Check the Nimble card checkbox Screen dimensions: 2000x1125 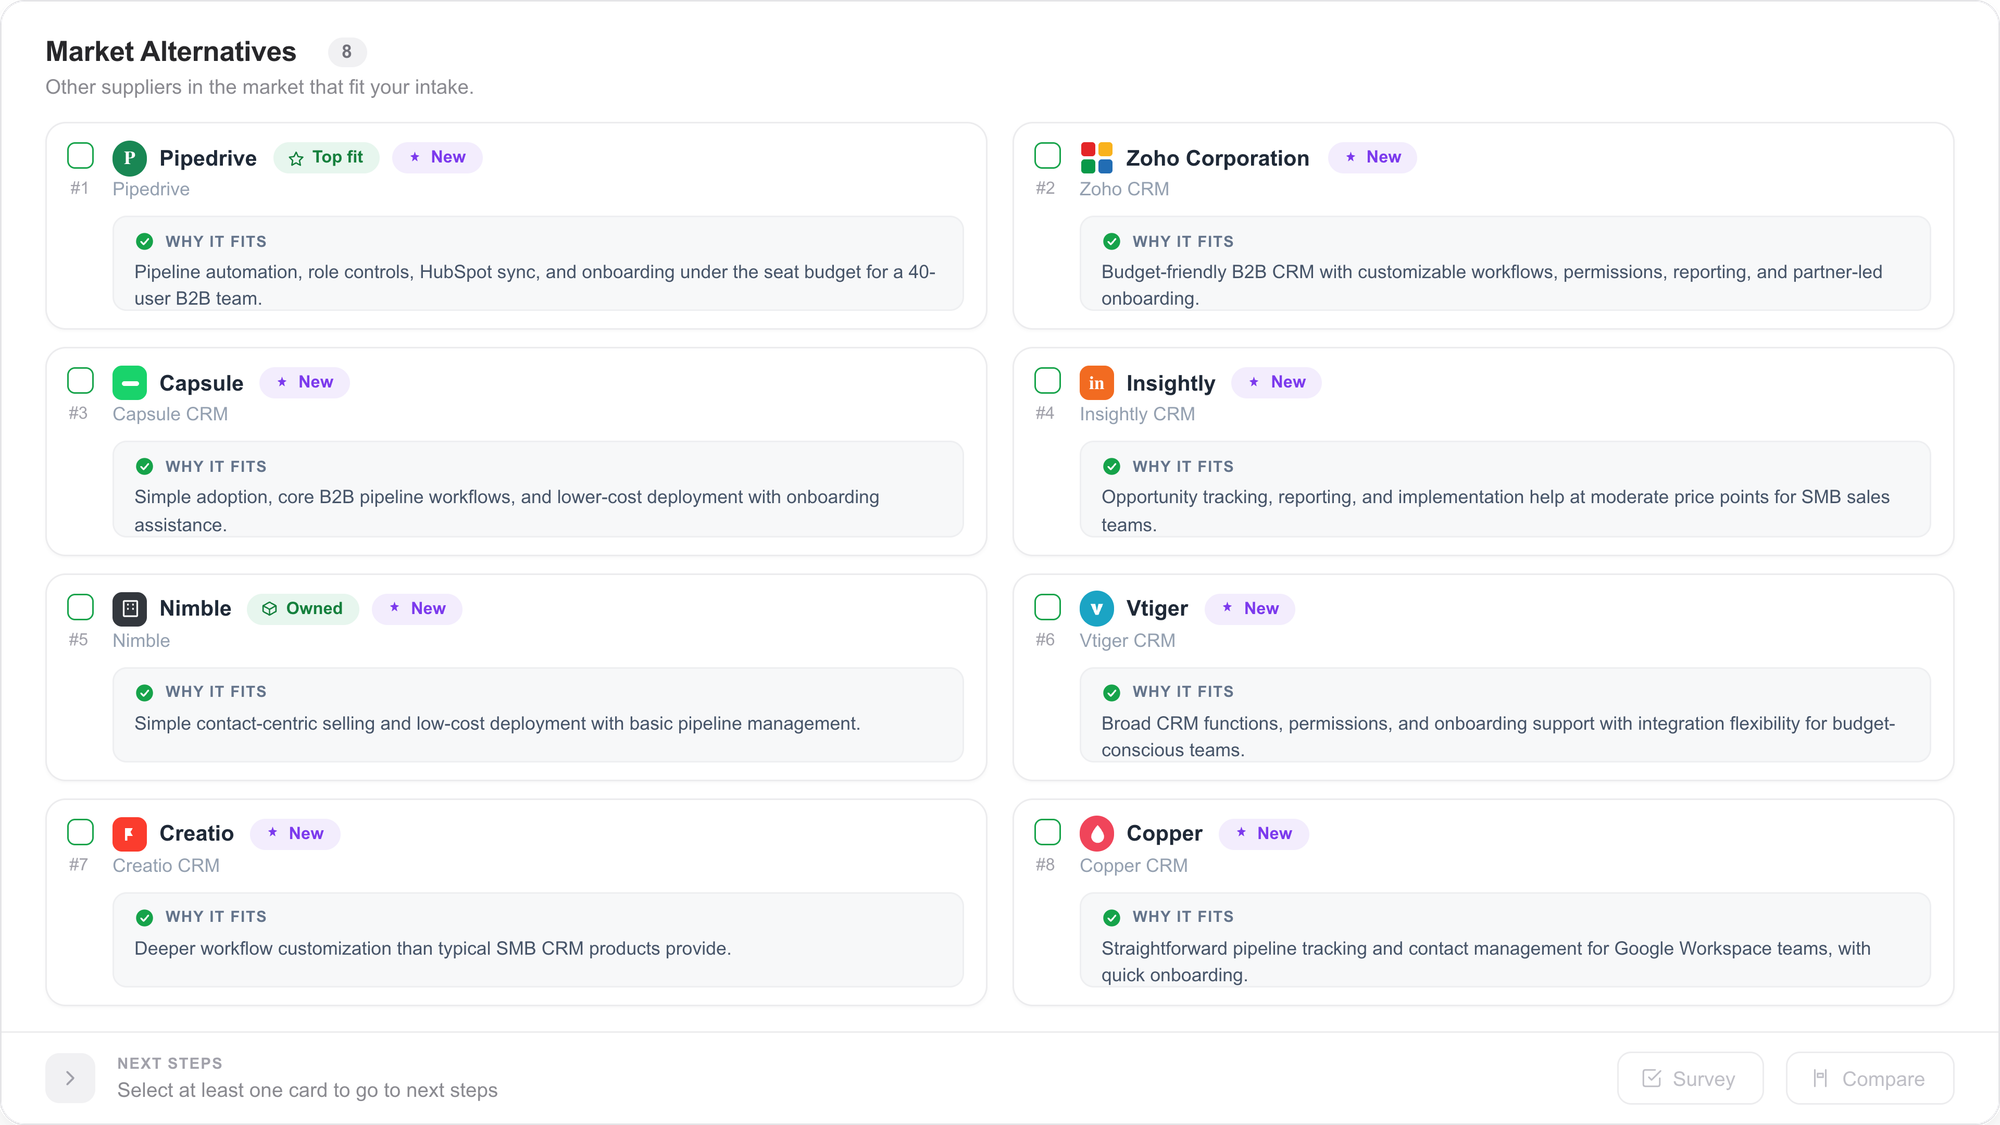80,607
